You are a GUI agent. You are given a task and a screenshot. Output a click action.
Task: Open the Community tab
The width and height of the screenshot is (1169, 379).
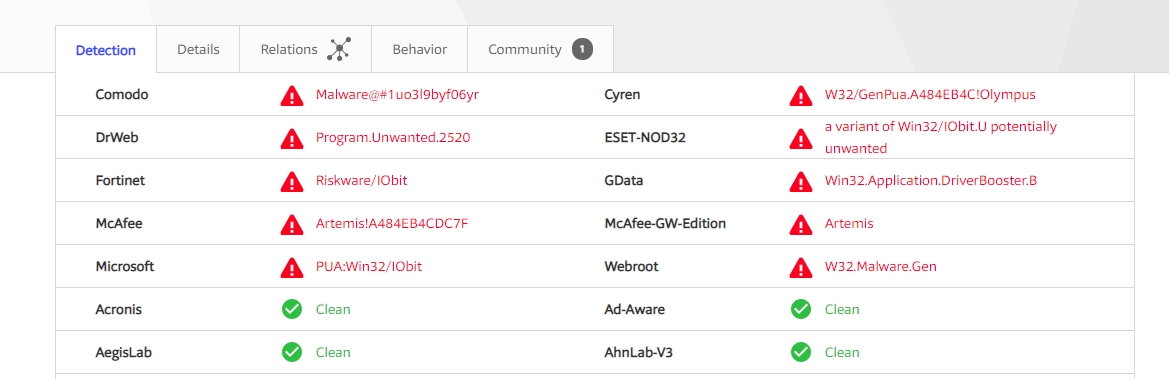541,49
